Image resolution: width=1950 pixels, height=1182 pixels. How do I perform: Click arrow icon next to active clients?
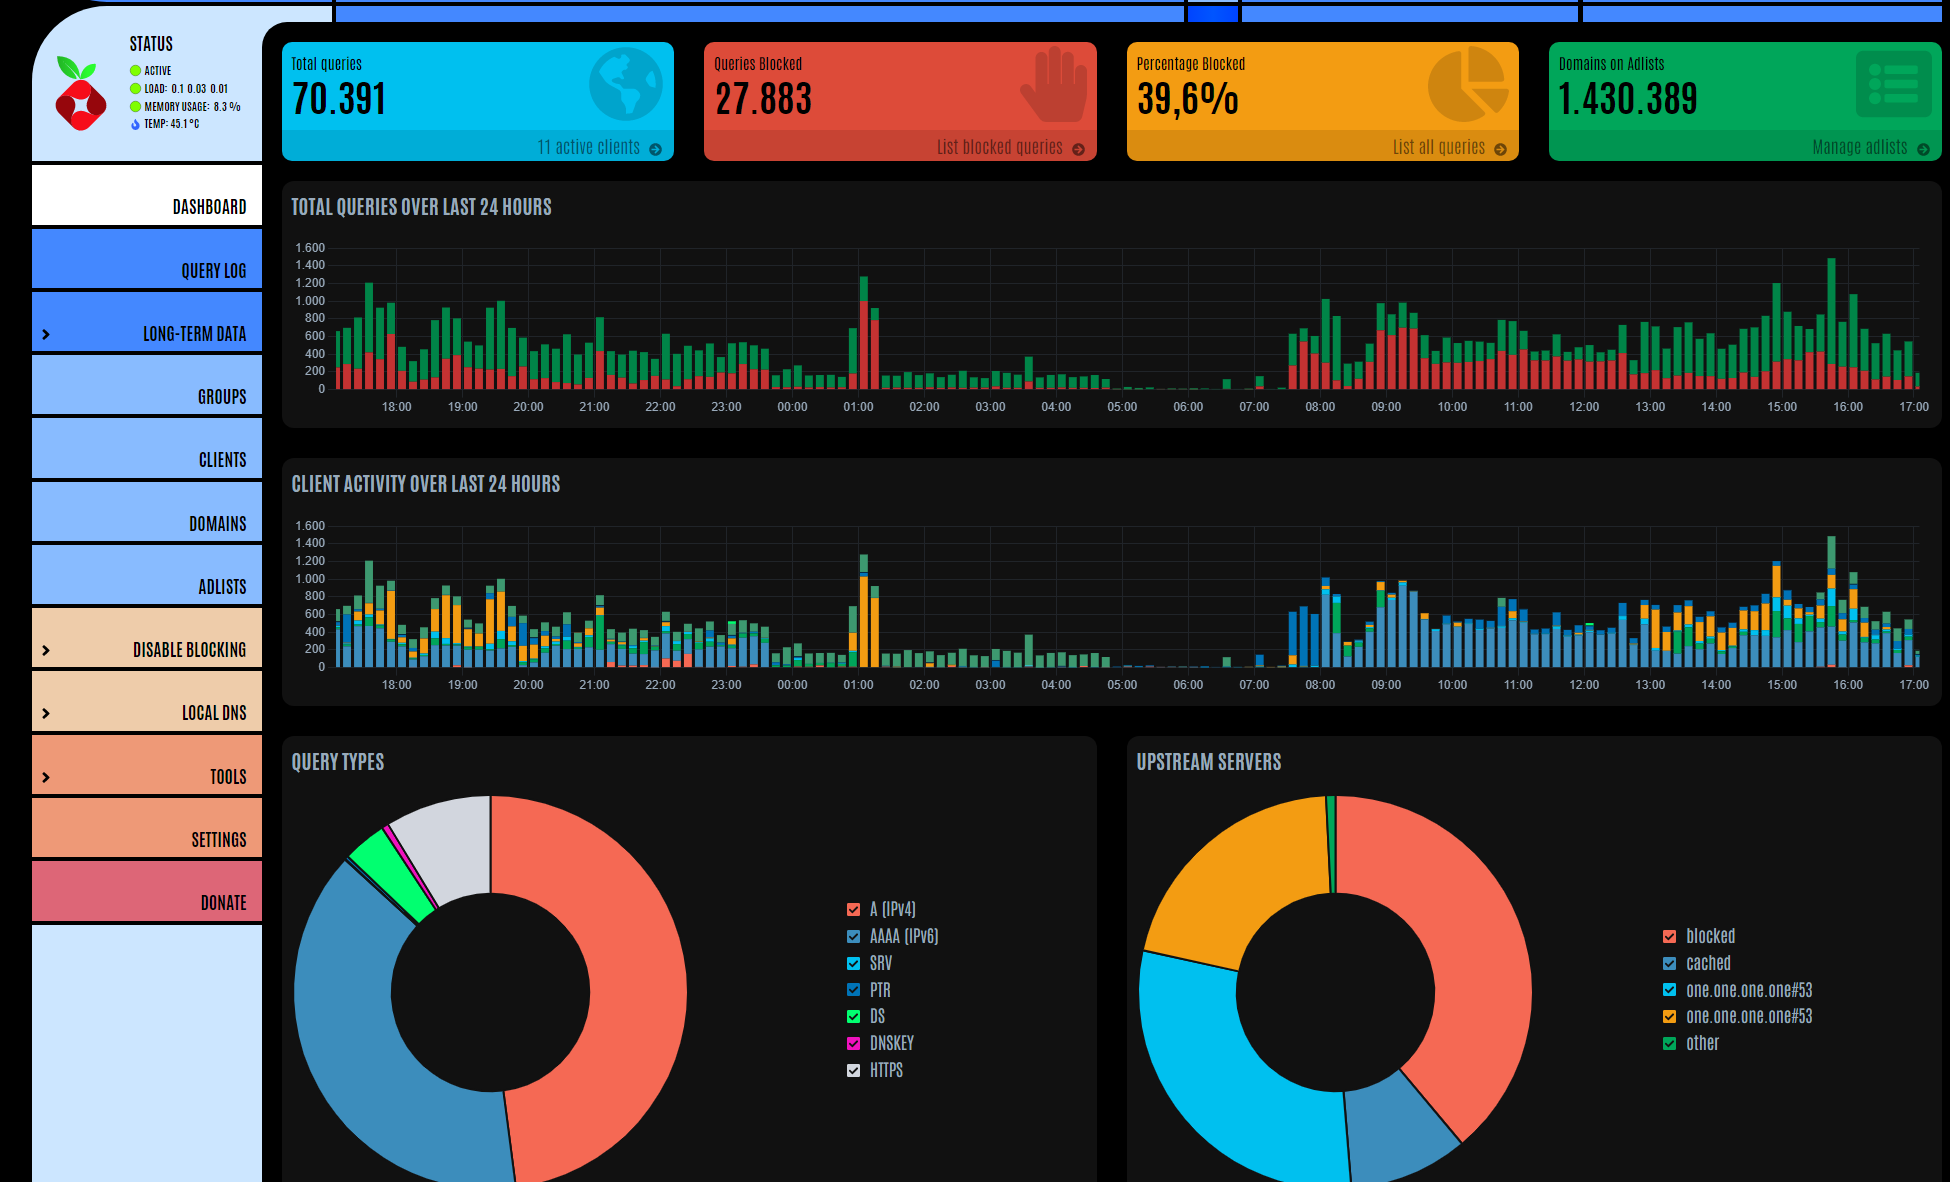click(x=656, y=149)
